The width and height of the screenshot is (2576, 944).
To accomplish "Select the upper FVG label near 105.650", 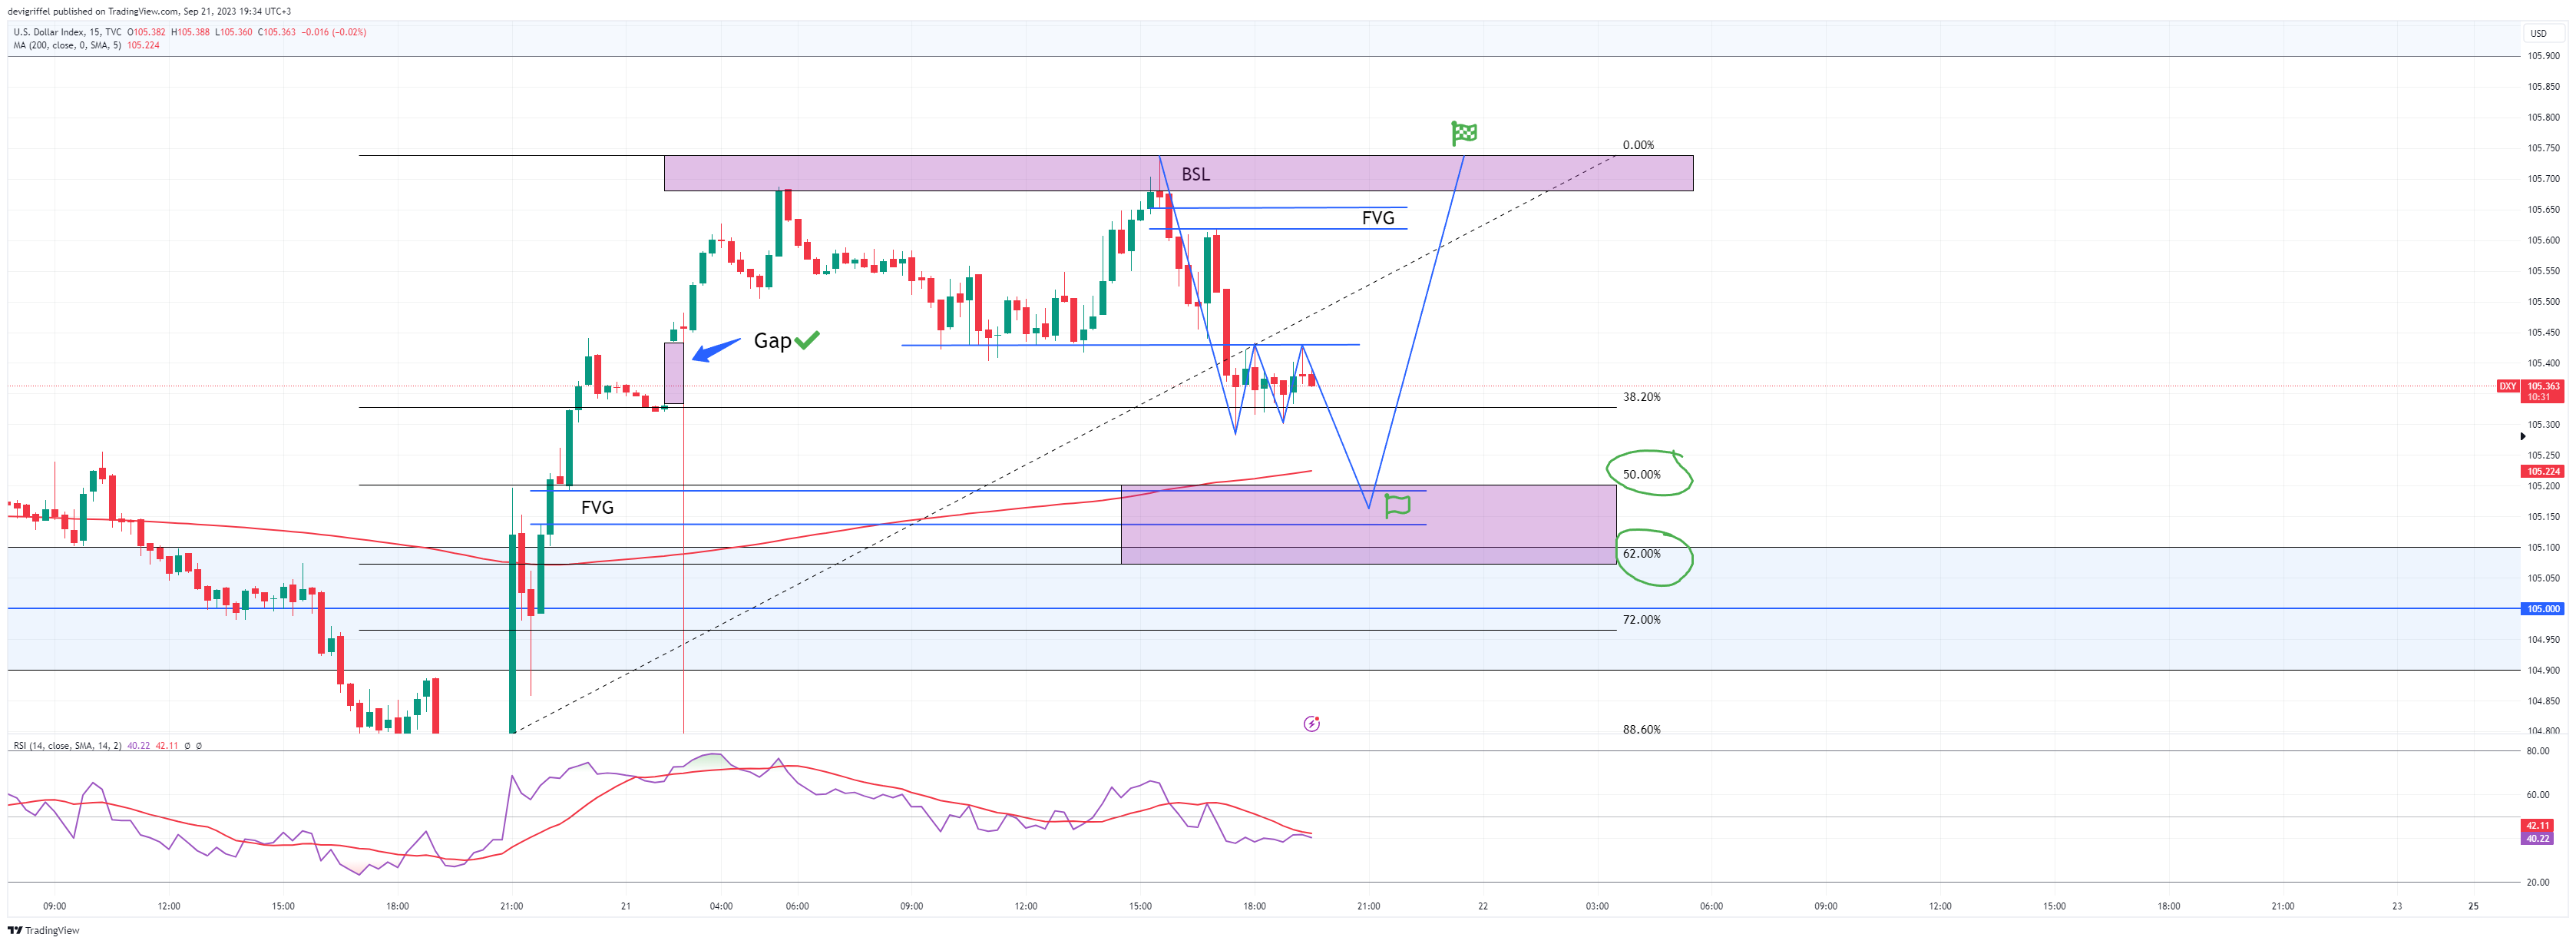I will [x=1378, y=218].
